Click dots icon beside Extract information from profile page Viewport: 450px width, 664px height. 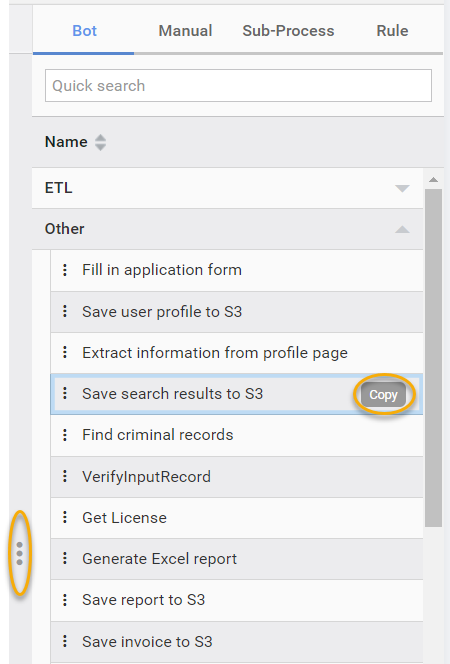pos(65,352)
